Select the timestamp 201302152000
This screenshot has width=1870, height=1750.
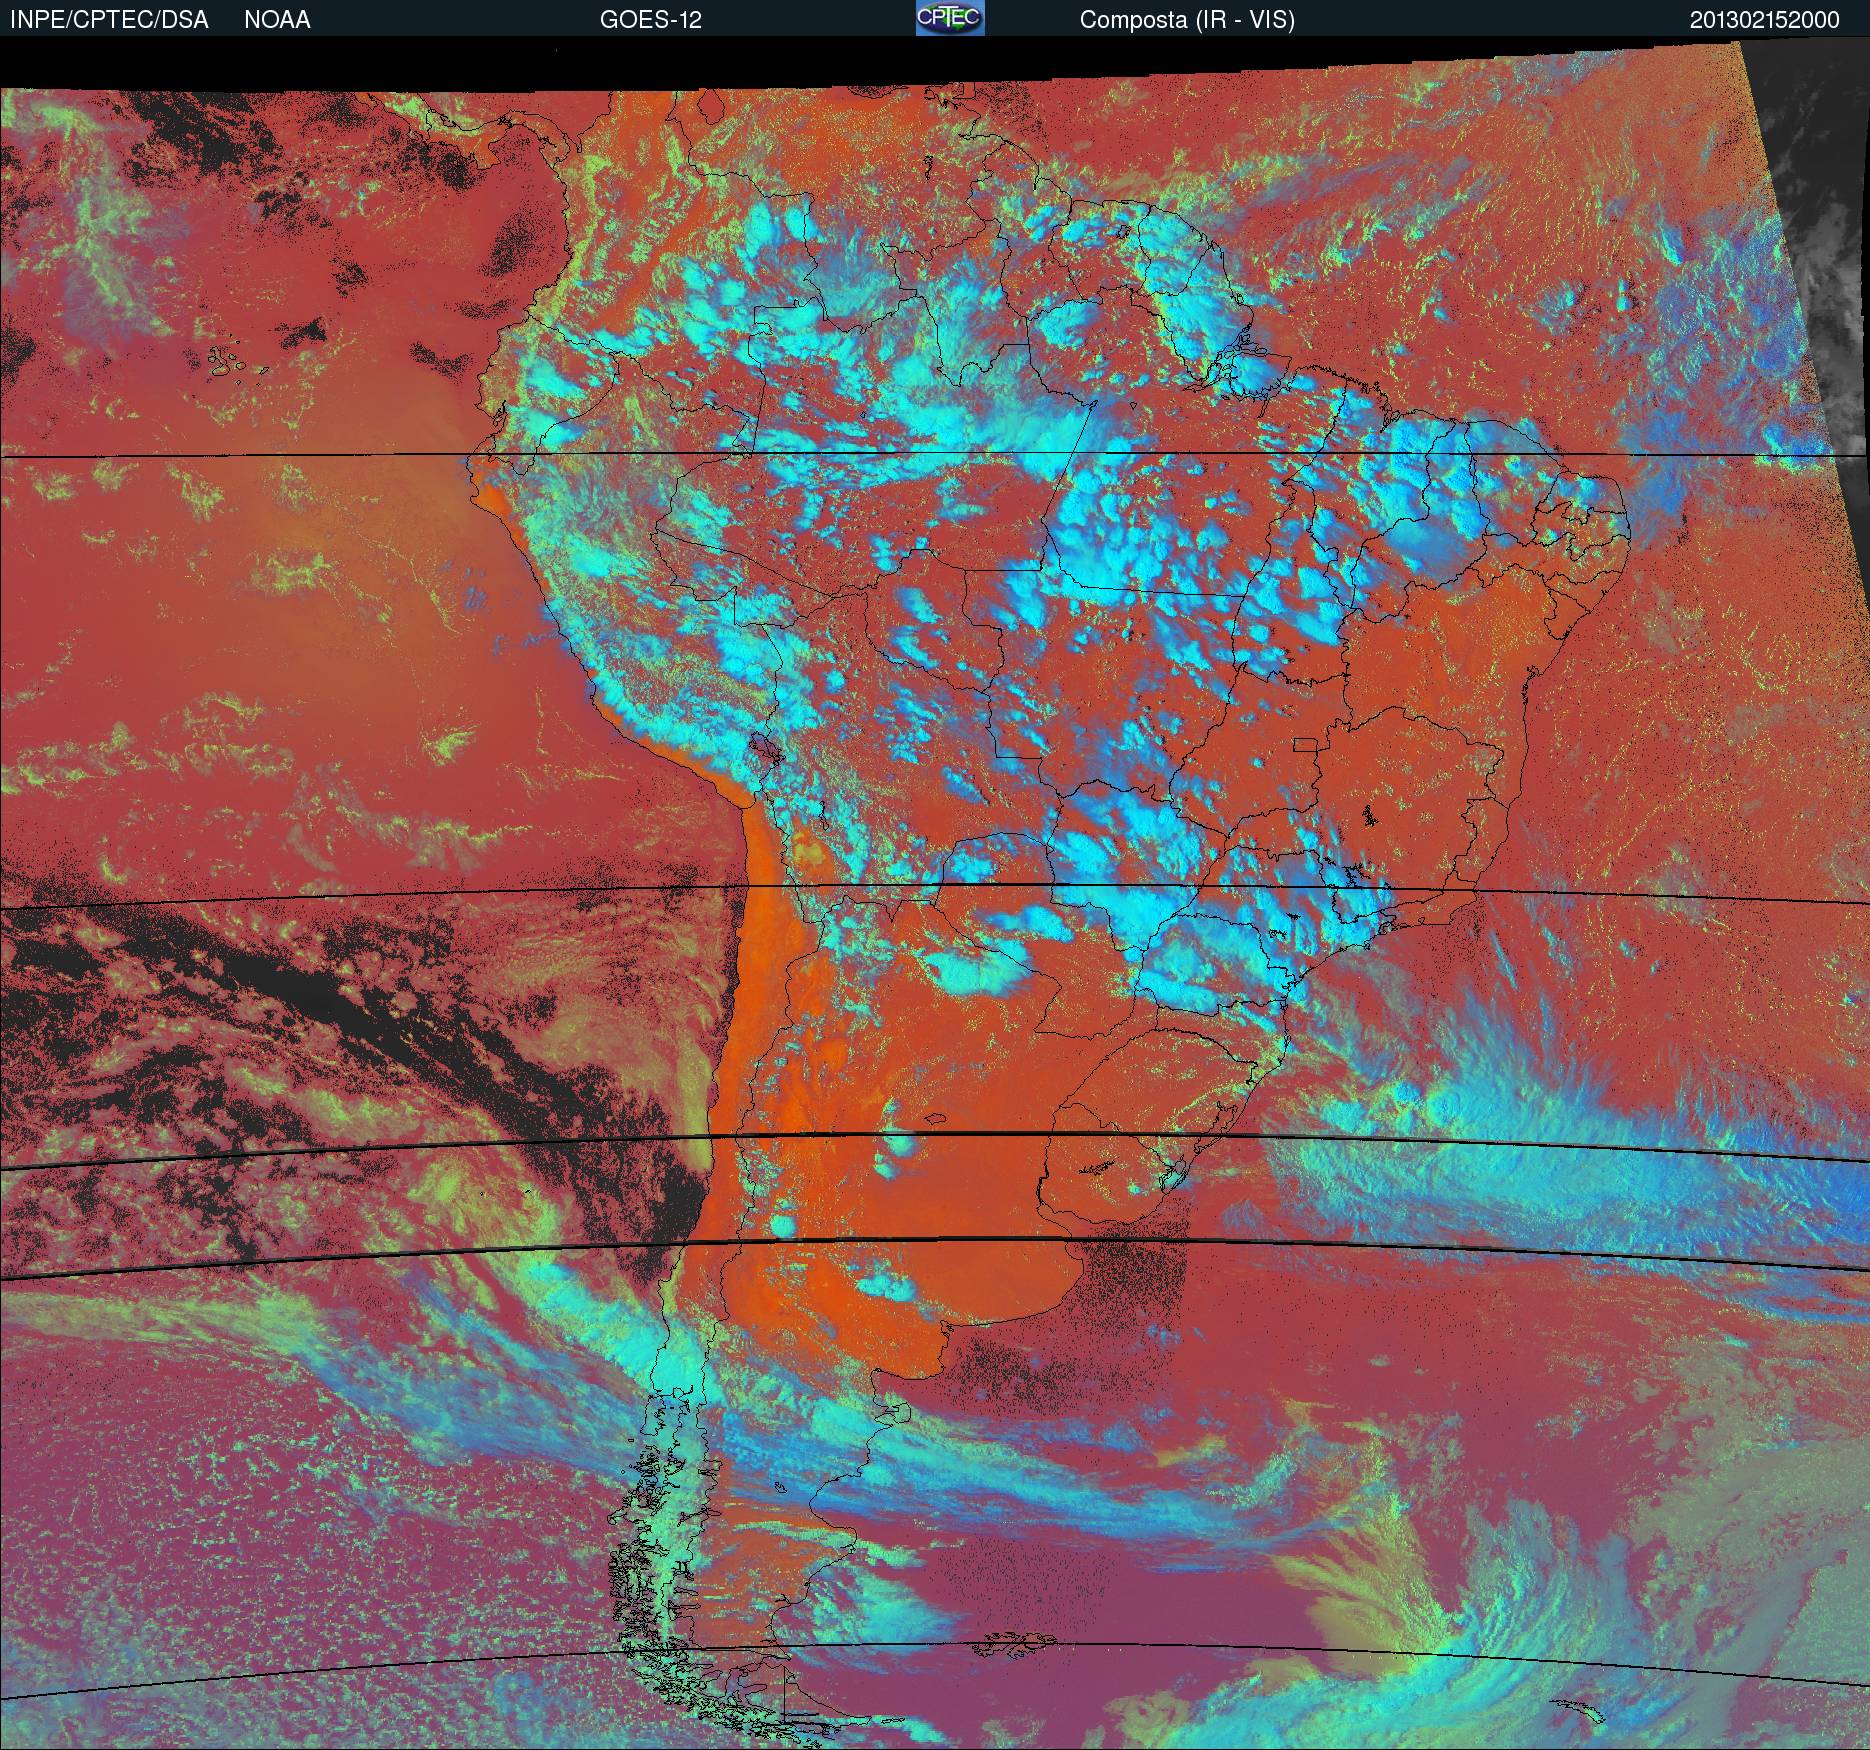(x=1764, y=20)
